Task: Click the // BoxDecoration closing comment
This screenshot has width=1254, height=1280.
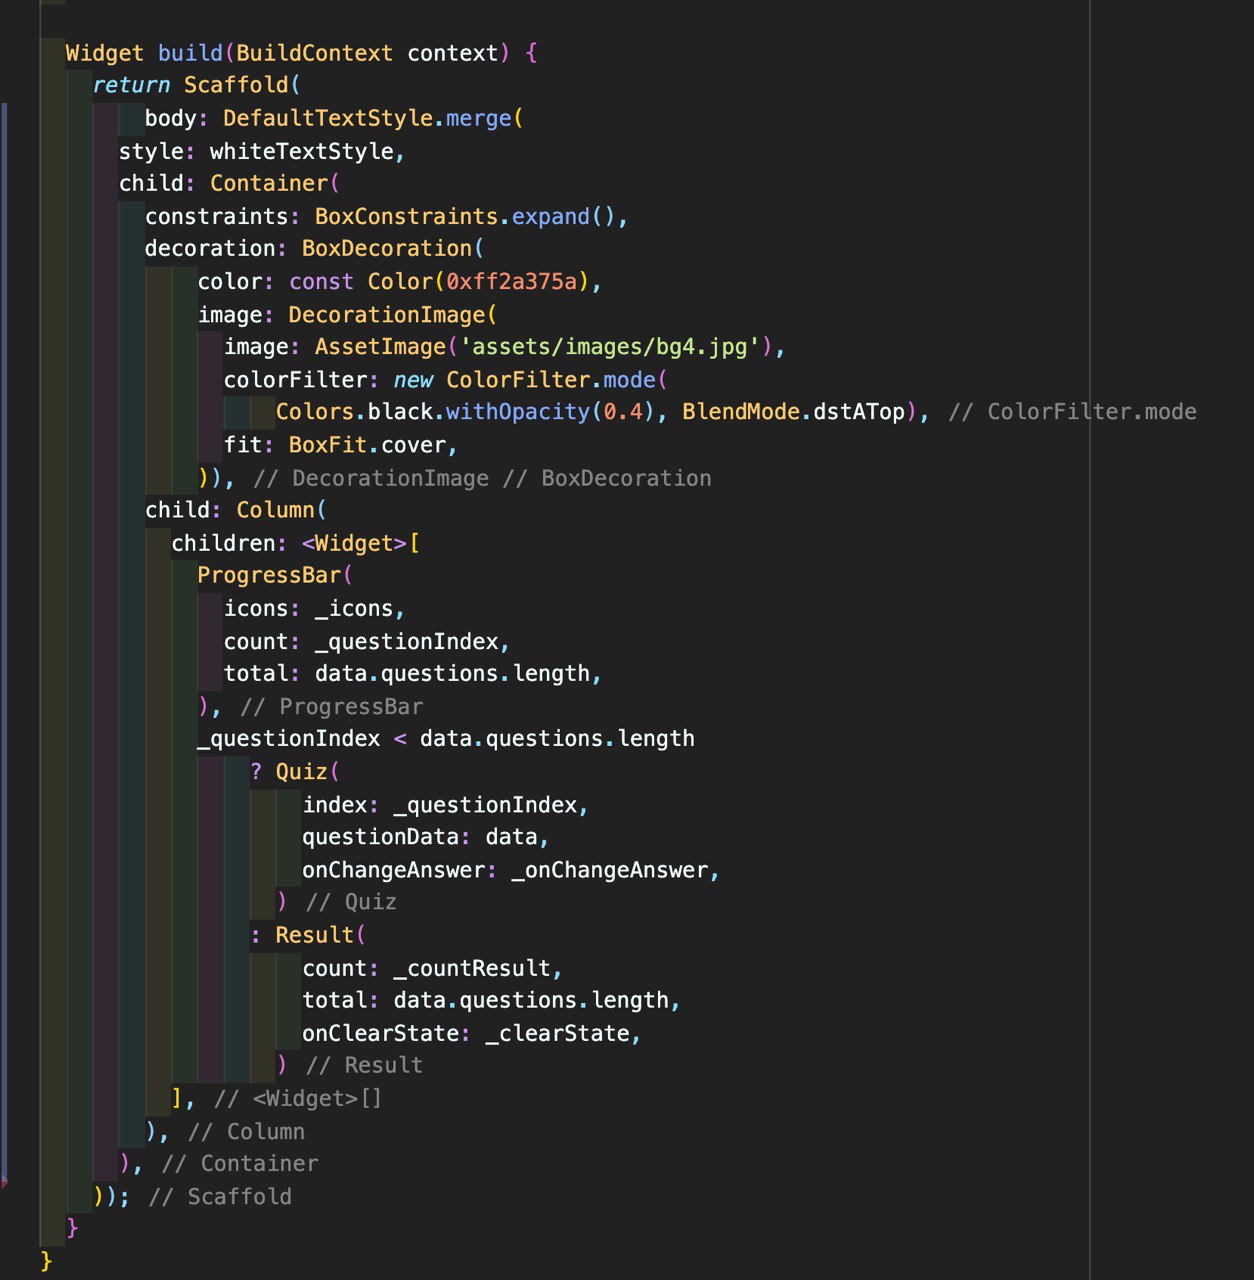Action: pos(607,478)
